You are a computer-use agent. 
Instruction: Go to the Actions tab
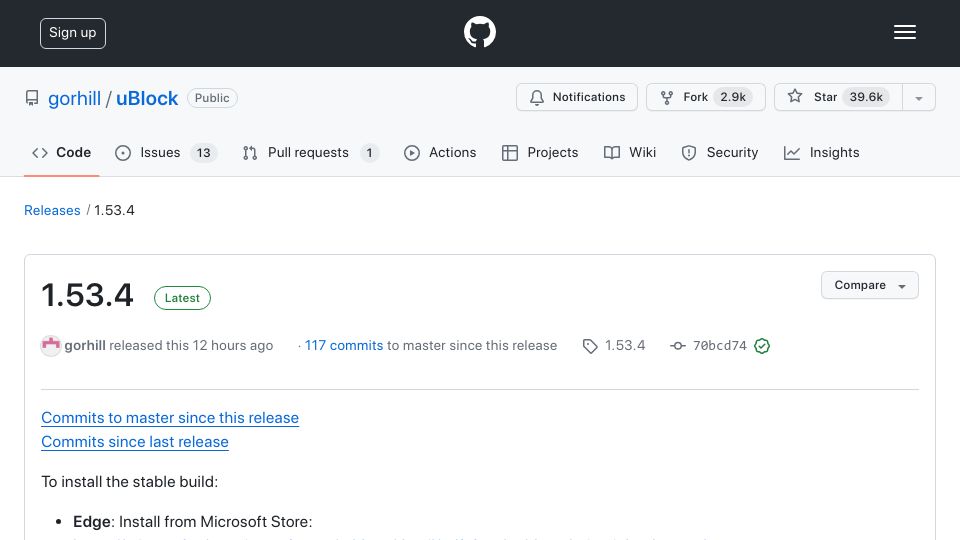[x=440, y=152]
